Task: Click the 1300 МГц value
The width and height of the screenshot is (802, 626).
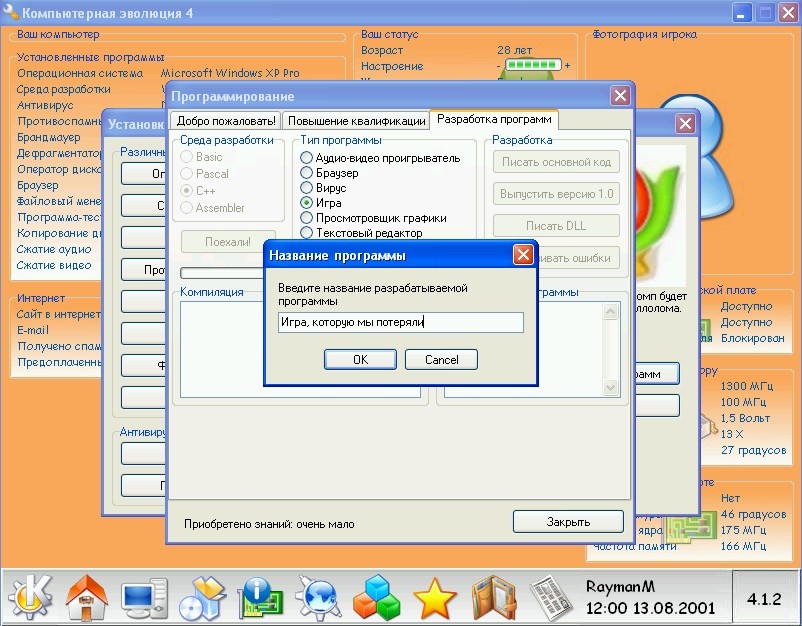Action: 747,386
